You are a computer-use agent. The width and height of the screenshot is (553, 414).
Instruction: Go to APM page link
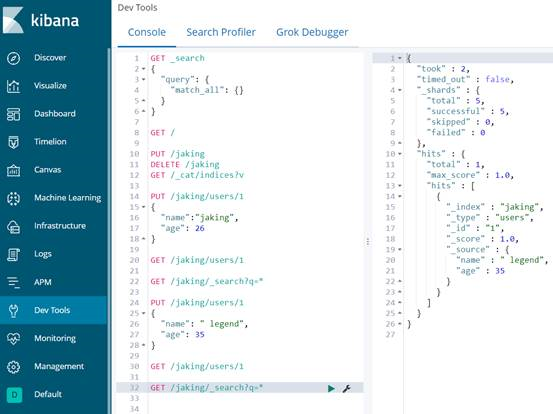pyautogui.click(x=43, y=282)
